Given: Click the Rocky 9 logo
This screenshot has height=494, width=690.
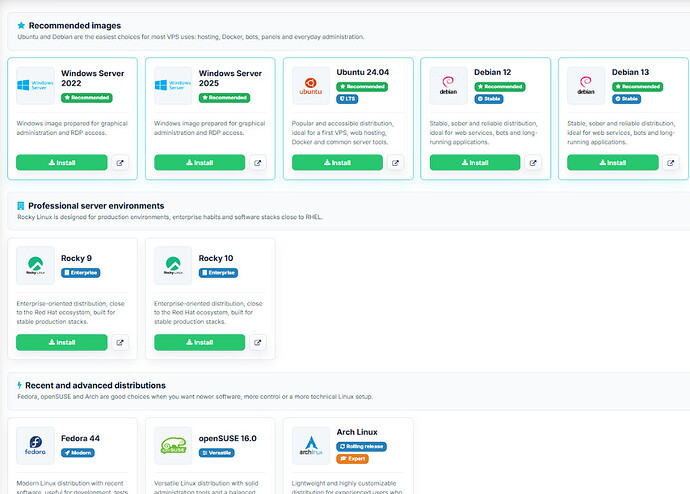Looking at the screenshot, I should pos(35,265).
